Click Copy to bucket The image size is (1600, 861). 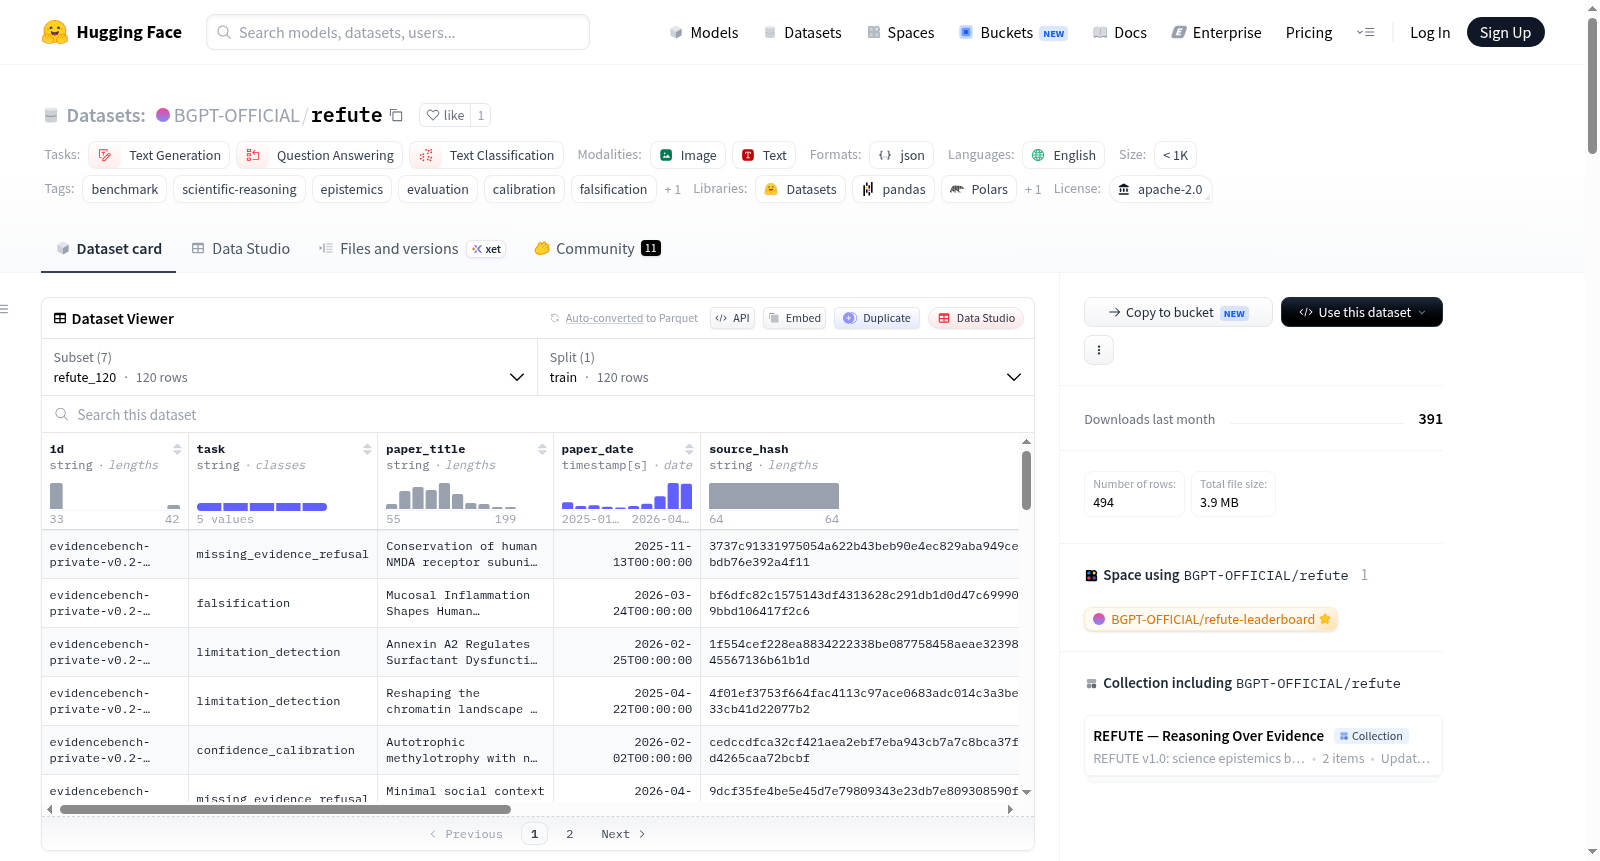[1178, 312]
